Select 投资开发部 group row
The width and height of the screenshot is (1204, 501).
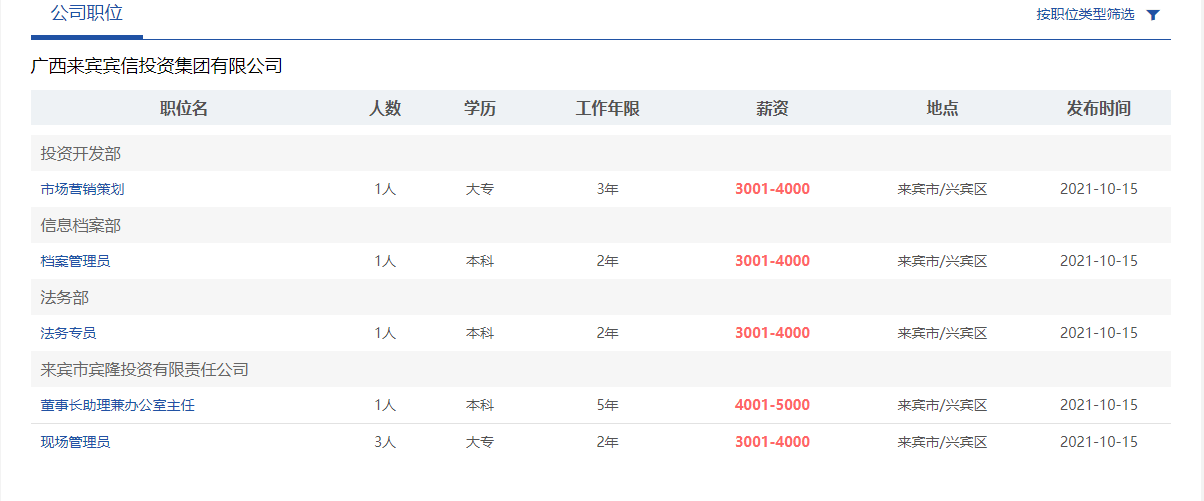pyautogui.click(x=601, y=153)
